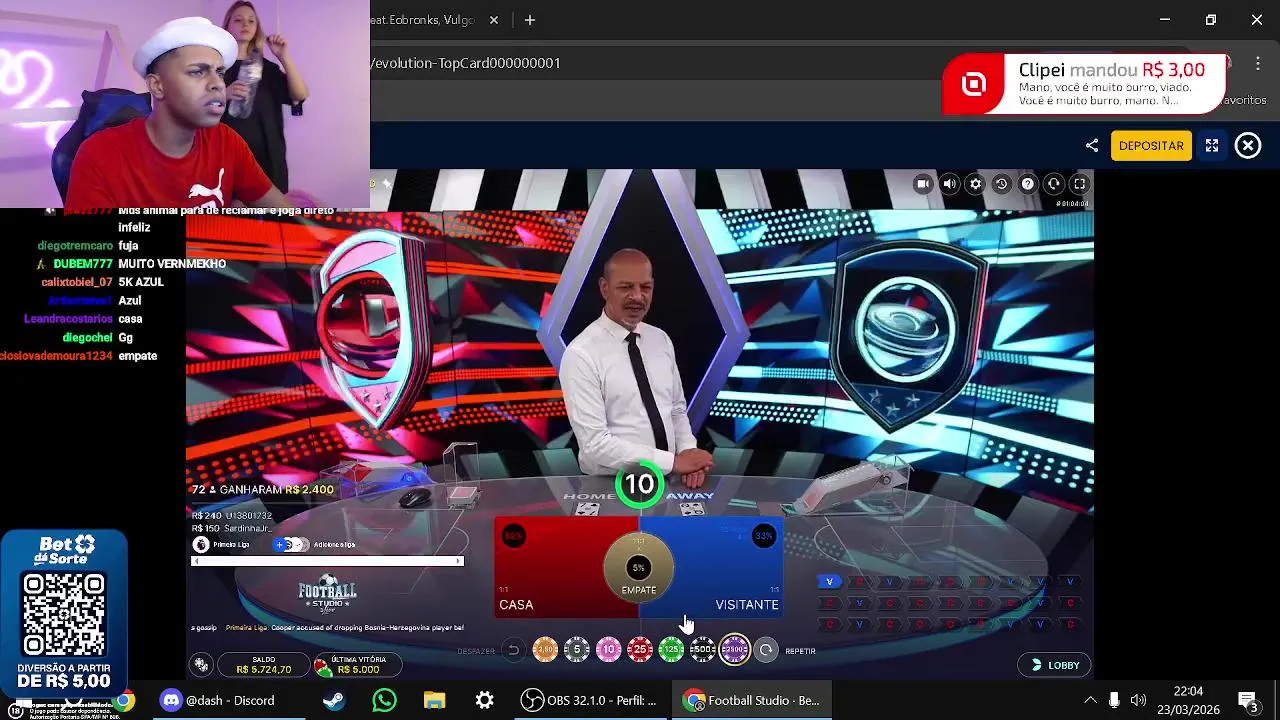Click the Primeira Liga league icon
1280x720 pixels.
pos(201,544)
